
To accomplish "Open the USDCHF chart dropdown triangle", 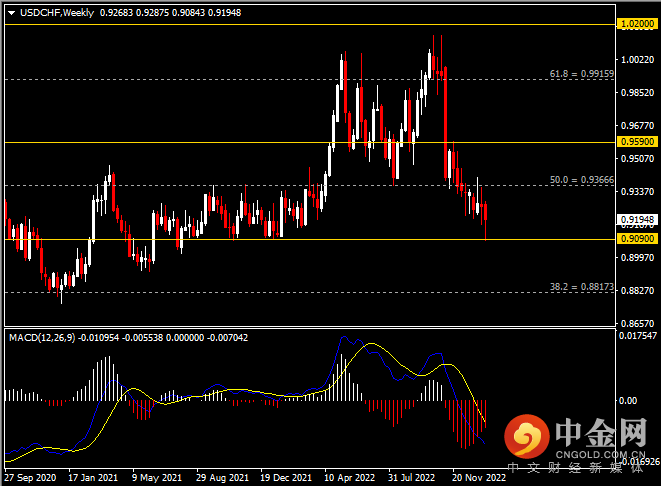I will [x=11, y=13].
